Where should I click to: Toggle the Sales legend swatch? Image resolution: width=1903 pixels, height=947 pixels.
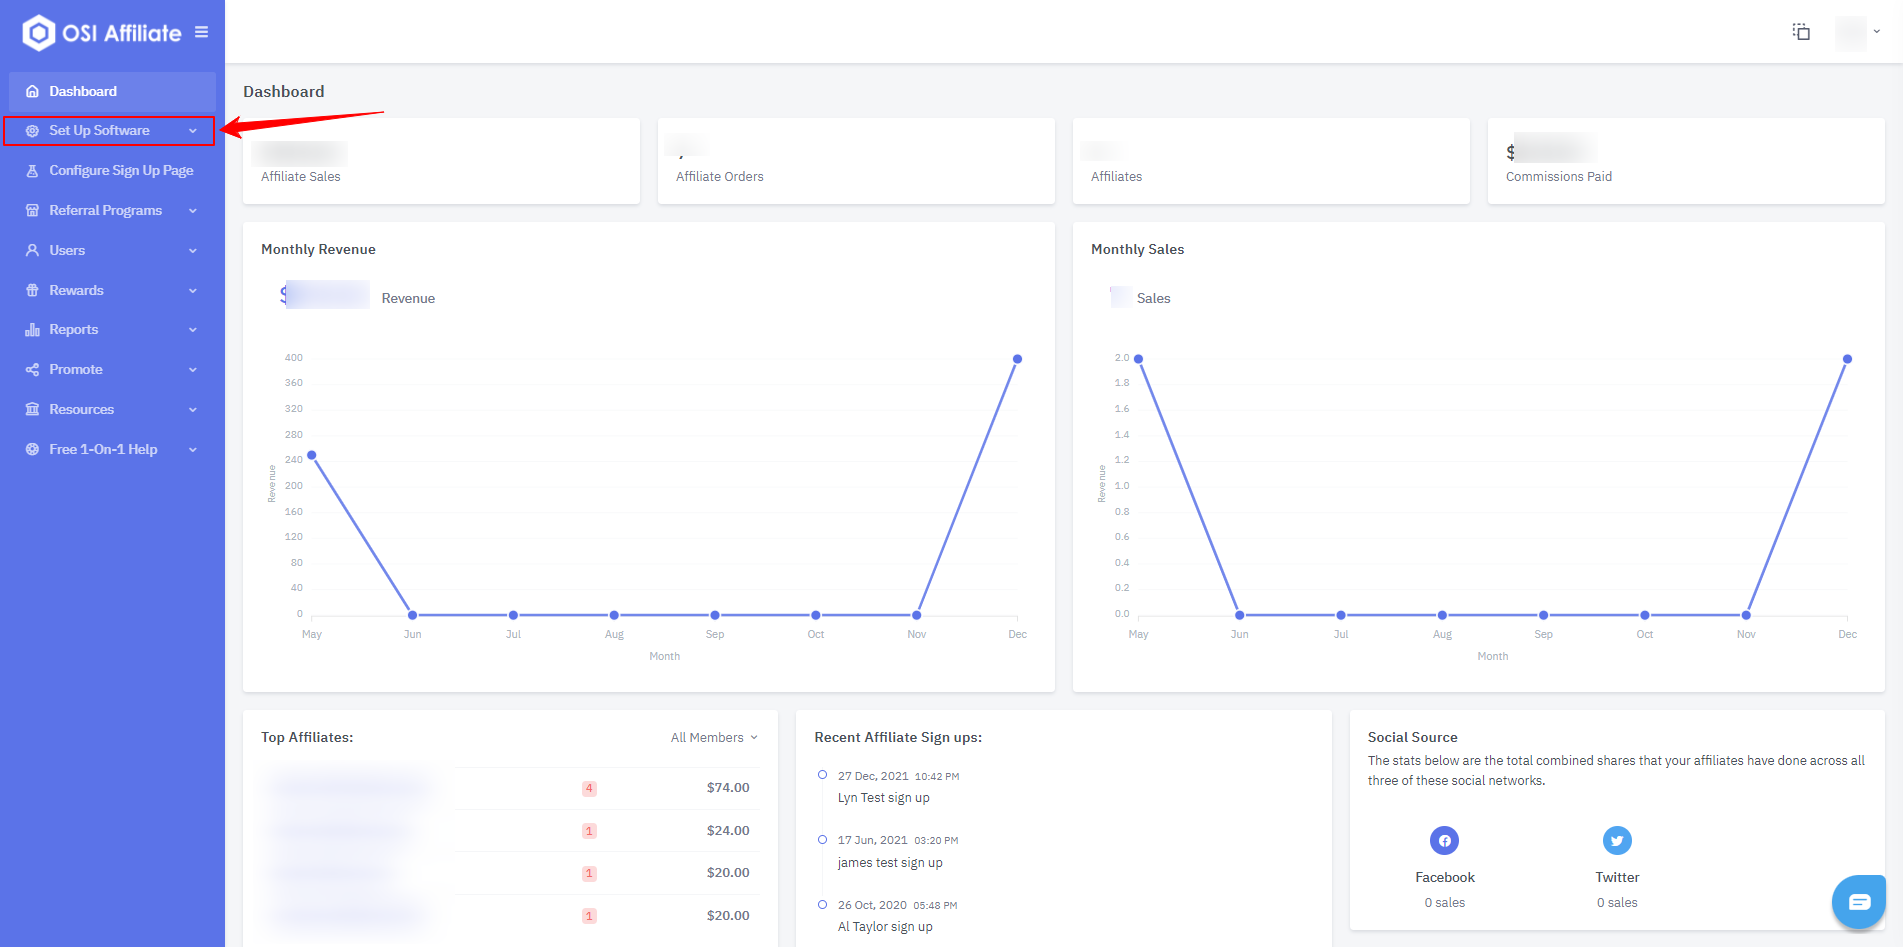pos(1120,297)
